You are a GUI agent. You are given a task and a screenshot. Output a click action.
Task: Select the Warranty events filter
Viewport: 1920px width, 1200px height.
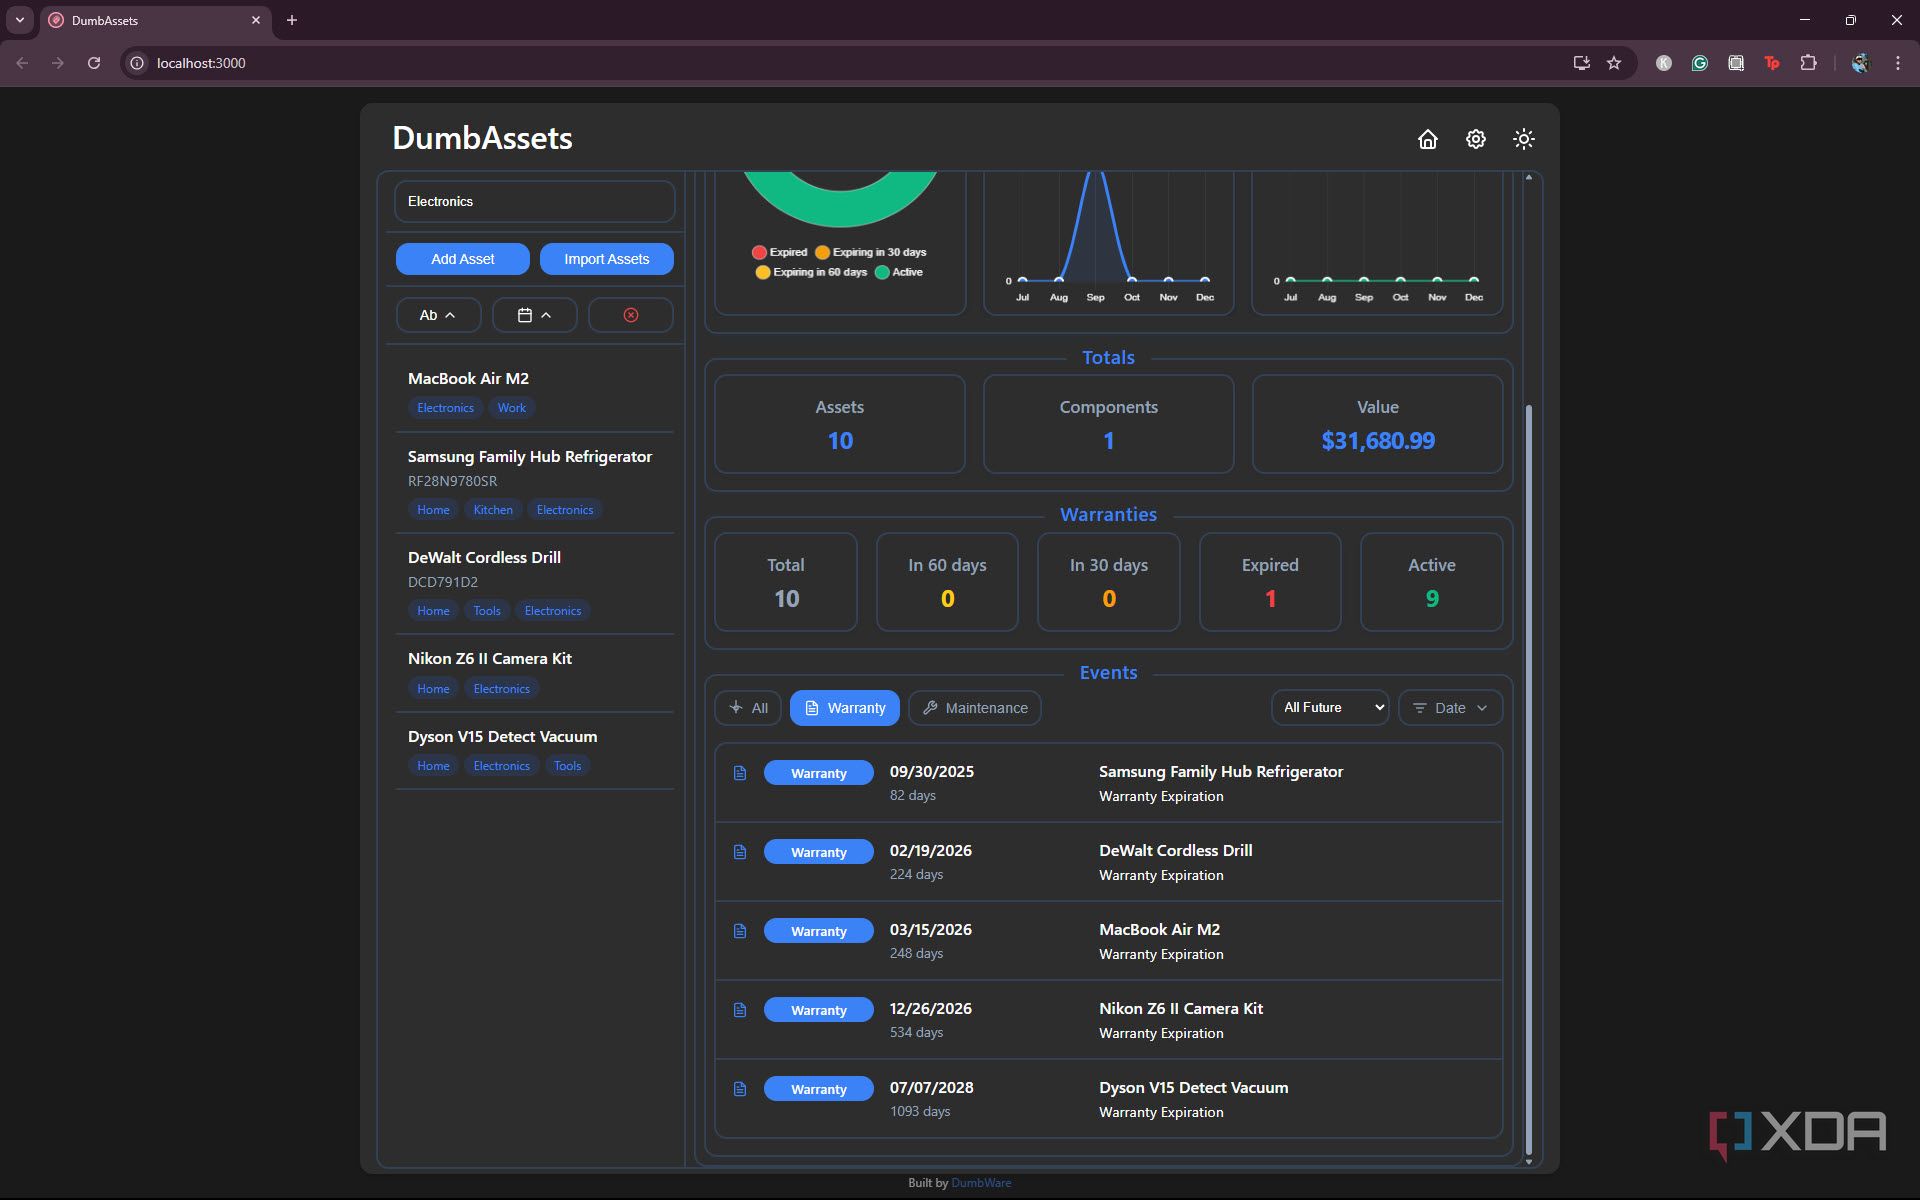coord(844,708)
